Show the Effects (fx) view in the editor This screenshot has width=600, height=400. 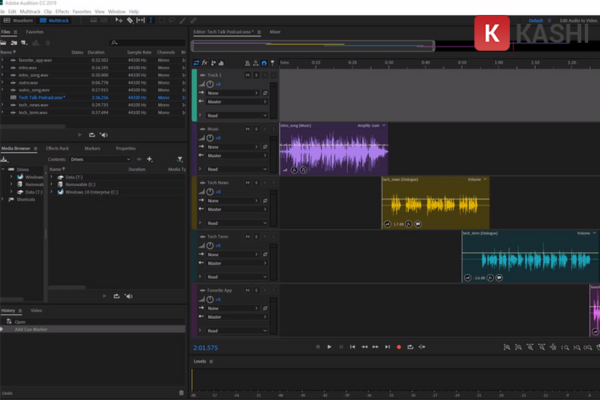point(205,63)
